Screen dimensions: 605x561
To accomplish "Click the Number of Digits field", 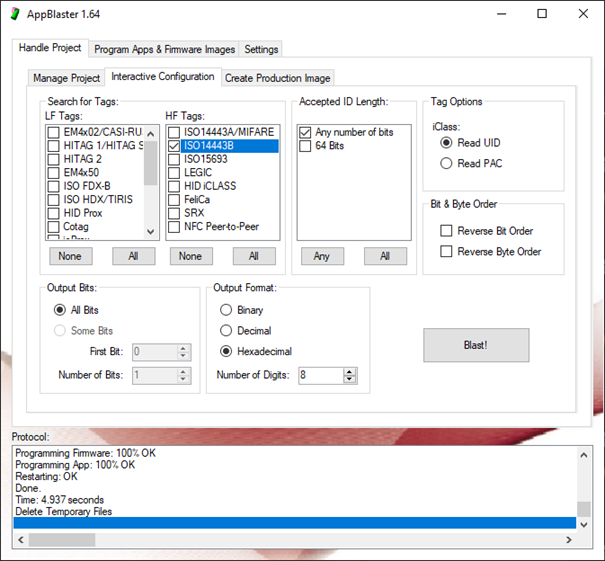I will [x=321, y=375].
